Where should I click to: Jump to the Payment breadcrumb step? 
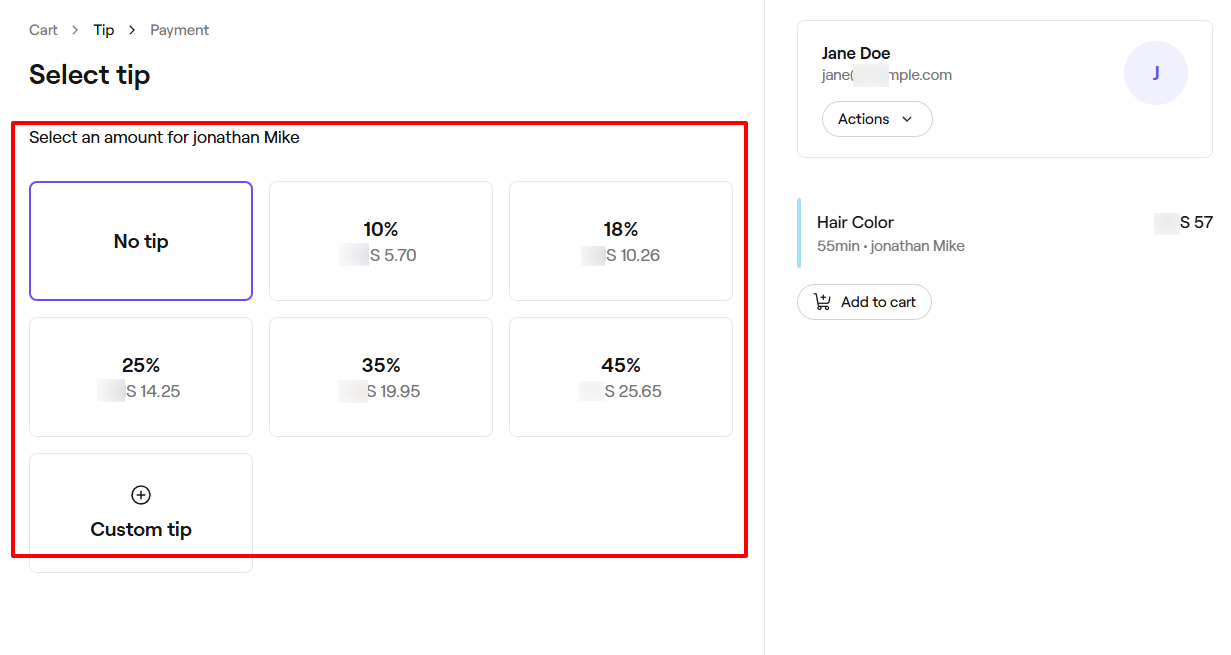pyautogui.click(x=180, y=30)
